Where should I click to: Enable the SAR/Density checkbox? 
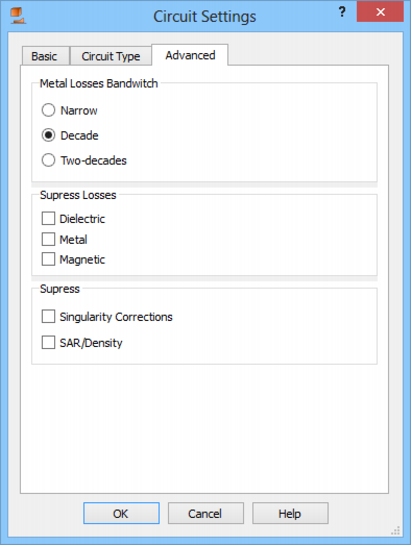[48, 342]
